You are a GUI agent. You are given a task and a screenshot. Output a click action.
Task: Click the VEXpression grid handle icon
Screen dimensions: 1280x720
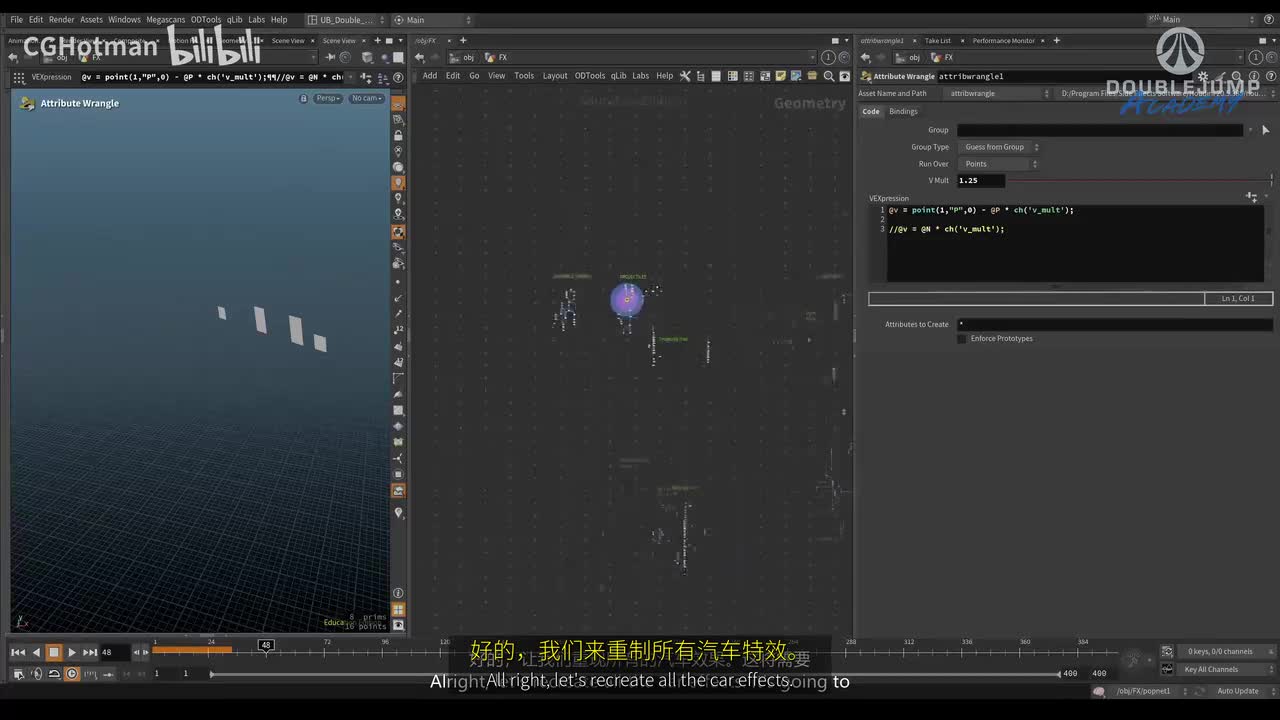tap(18, 77)
